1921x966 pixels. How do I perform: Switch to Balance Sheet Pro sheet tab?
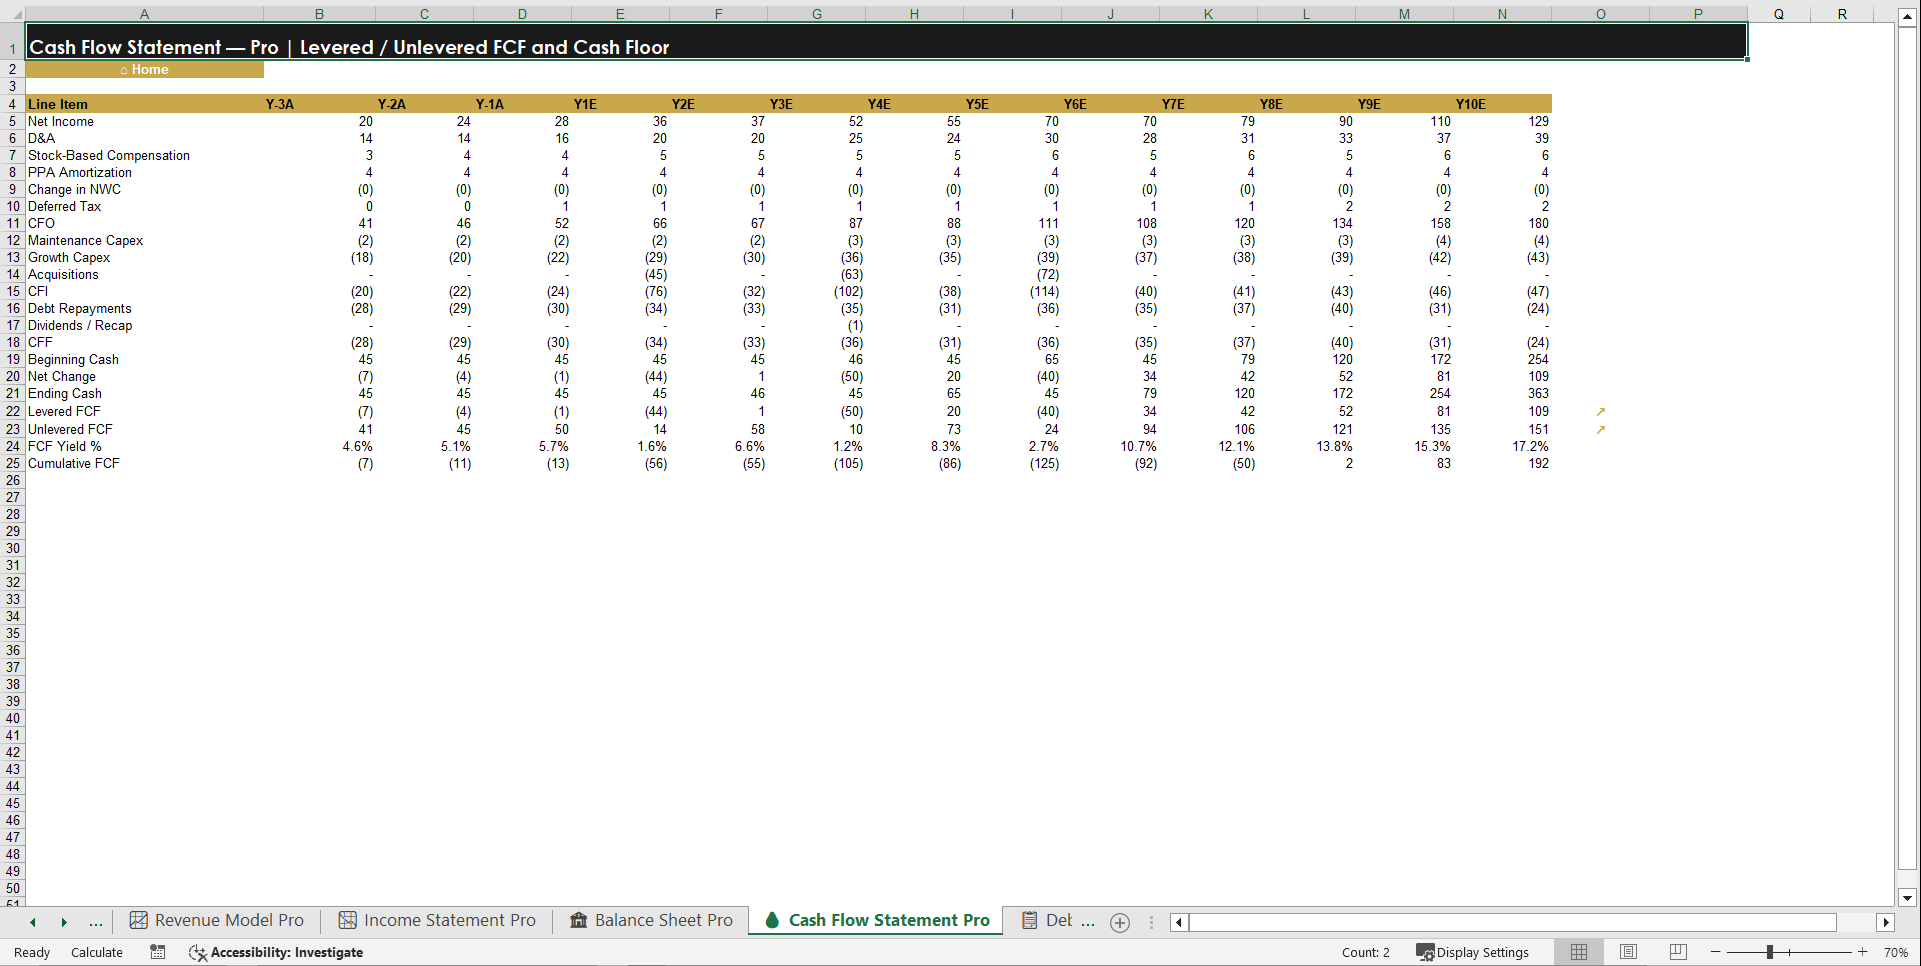pyautogui.click(x=651, y=920)
